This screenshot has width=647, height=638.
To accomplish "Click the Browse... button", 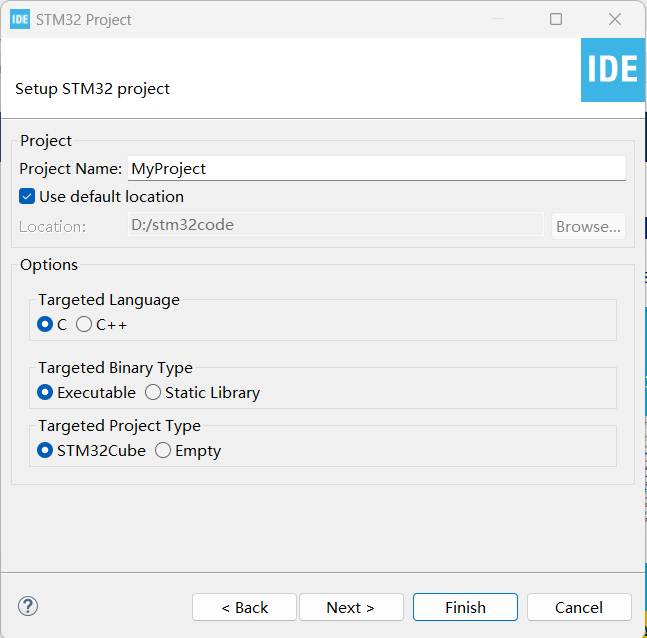I will pos(588,226).
